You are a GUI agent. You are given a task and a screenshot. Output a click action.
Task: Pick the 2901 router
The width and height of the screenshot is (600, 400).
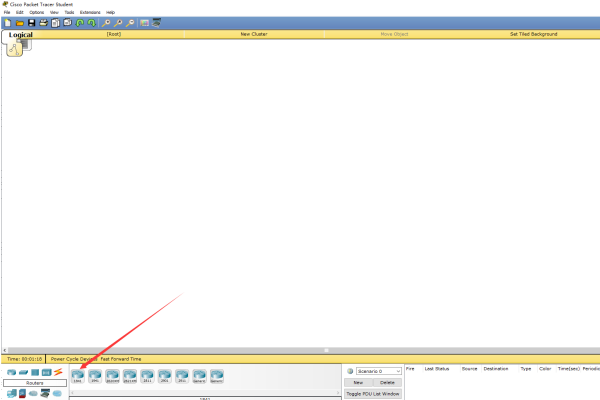pyautogui.click(x=165, y=376)
